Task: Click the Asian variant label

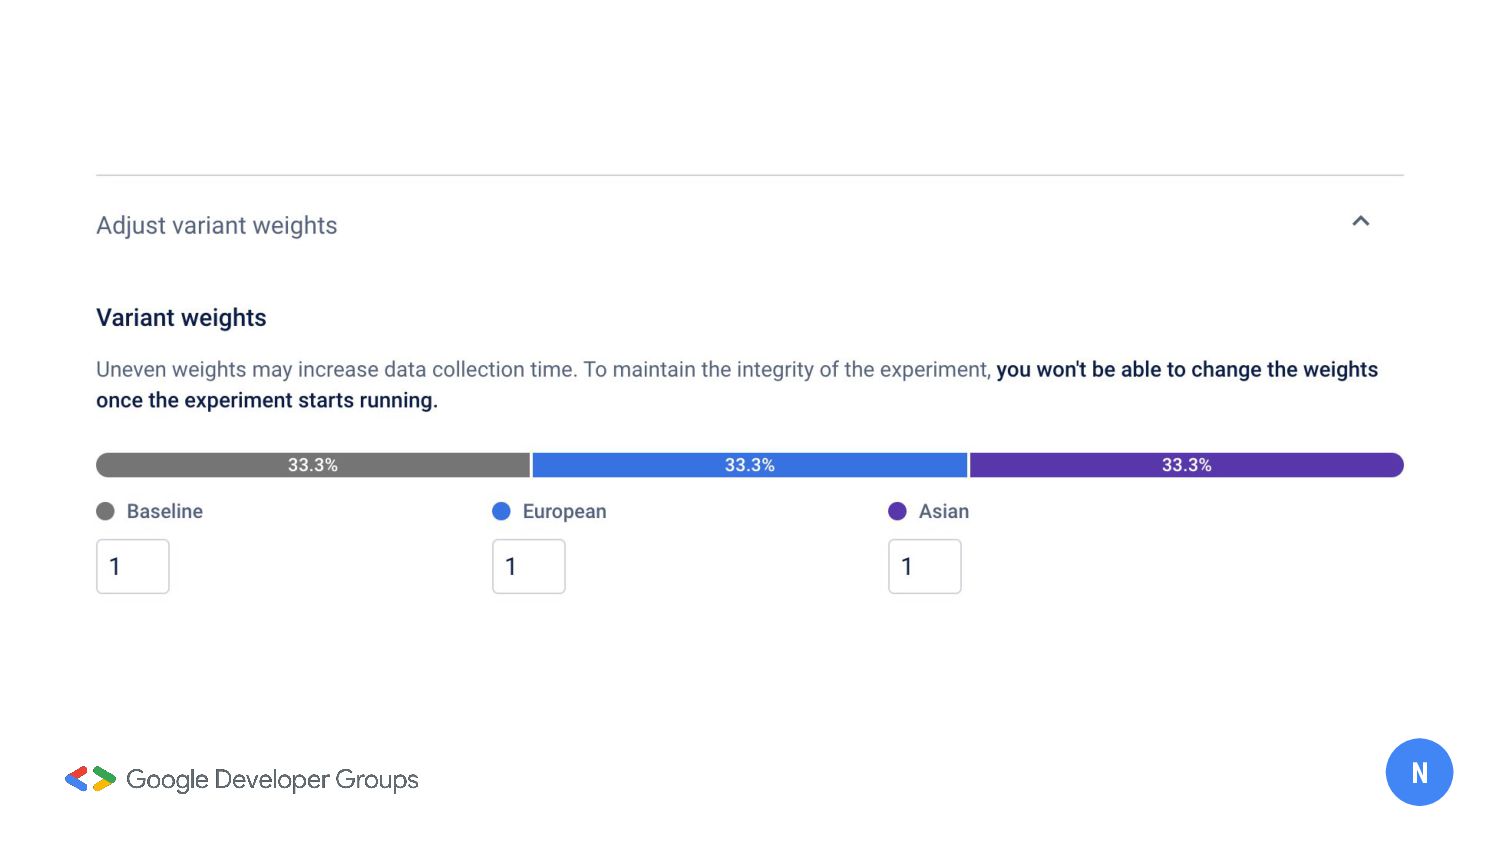Action: coord(944,511)
